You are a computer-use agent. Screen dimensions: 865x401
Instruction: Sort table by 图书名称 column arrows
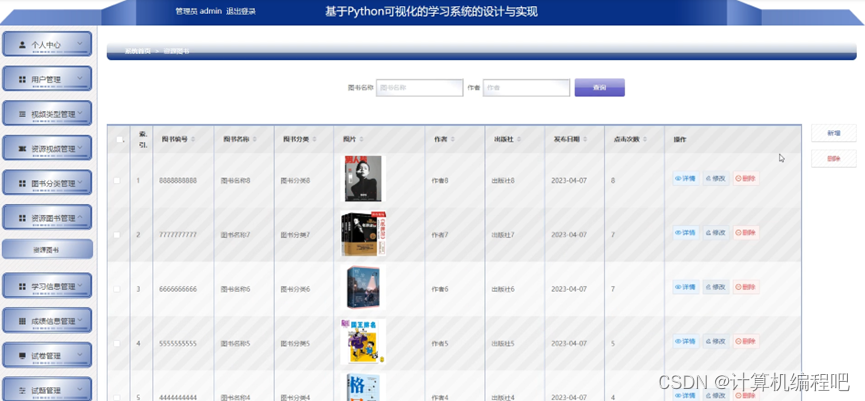click(x=254, y=140)
